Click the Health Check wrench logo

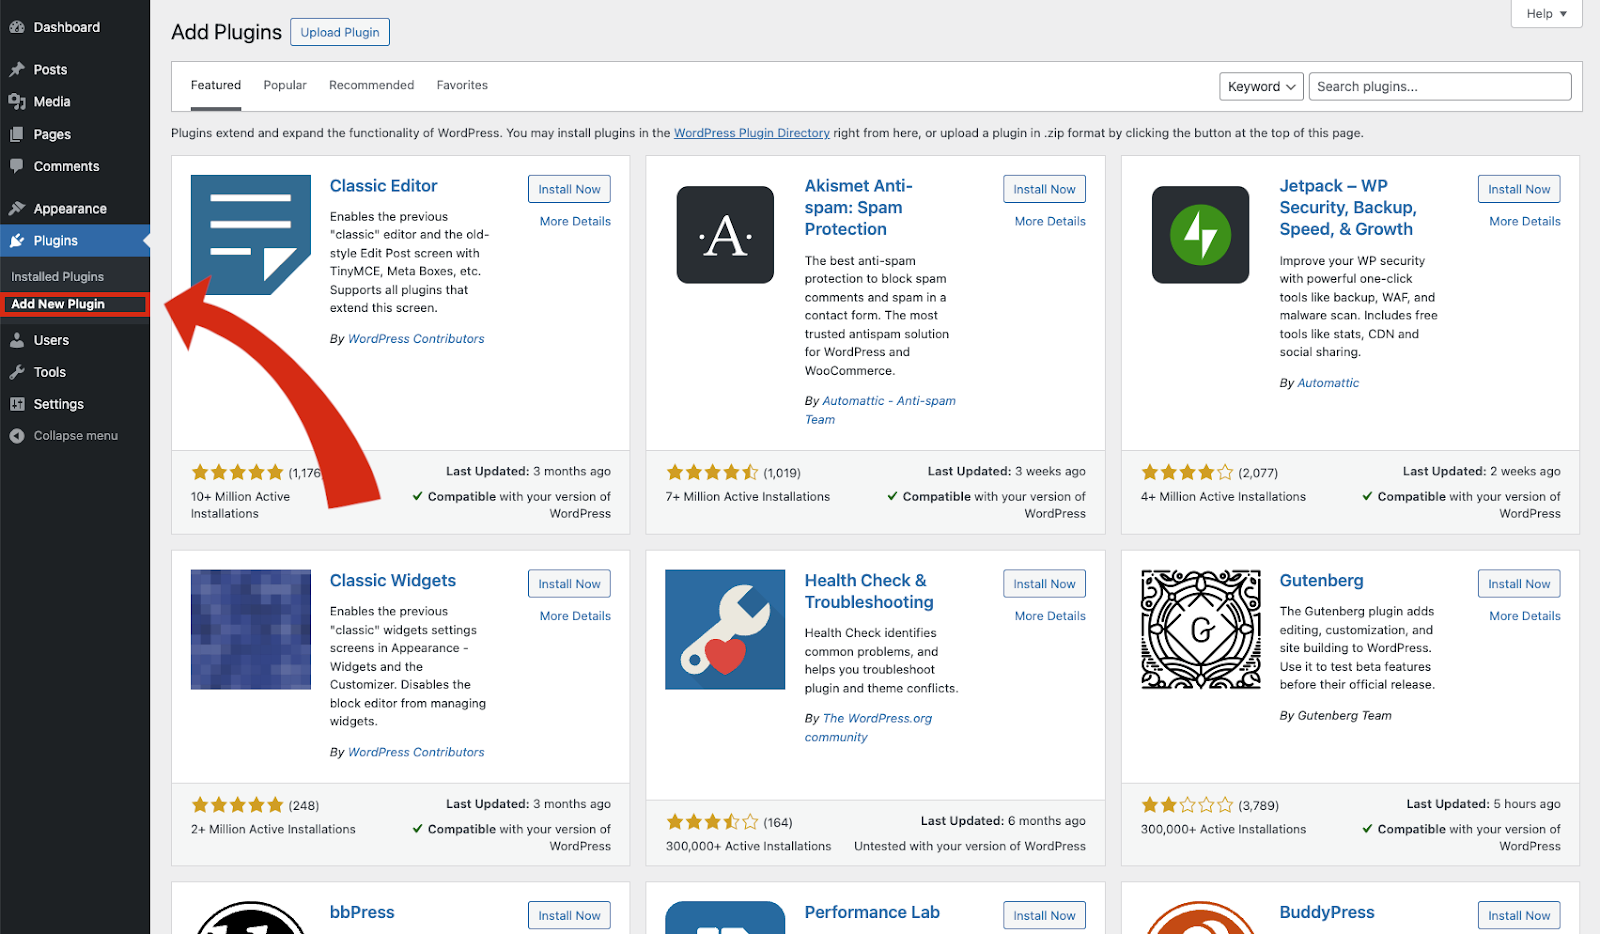coord(725,630)
